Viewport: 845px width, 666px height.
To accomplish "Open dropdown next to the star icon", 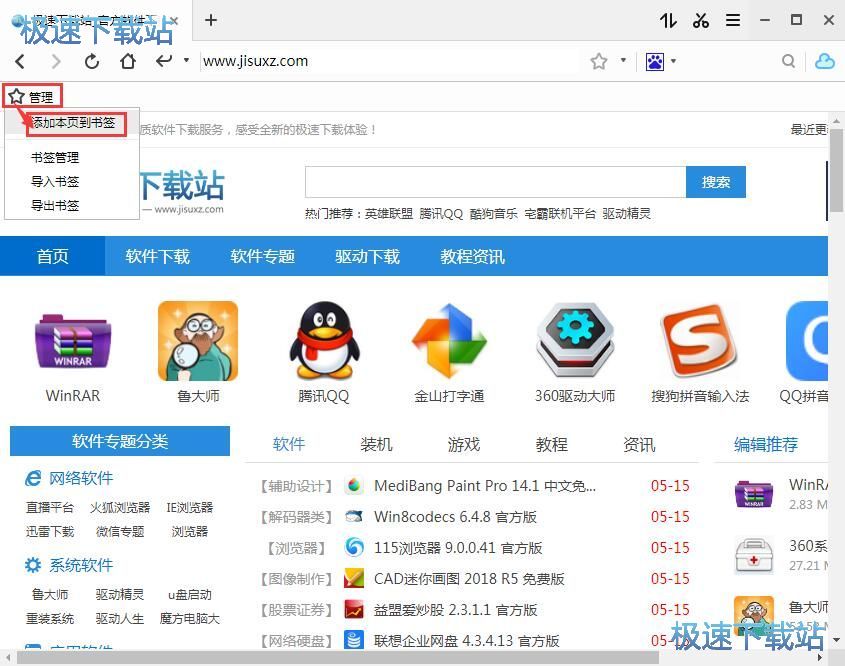I will pos(623,60).
